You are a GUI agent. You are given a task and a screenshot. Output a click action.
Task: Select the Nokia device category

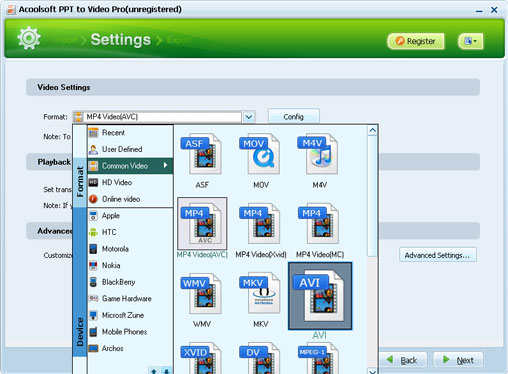point(130,265)
